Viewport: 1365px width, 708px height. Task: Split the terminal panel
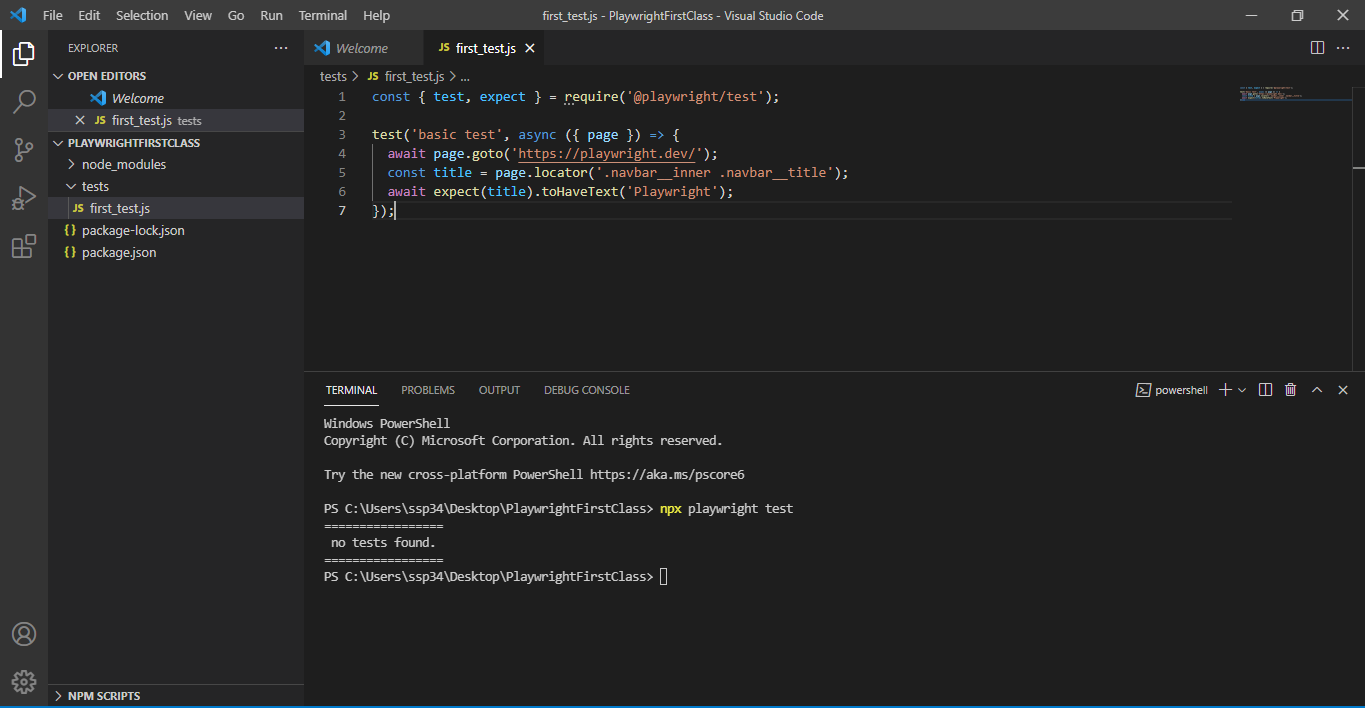coord(1265,390)
